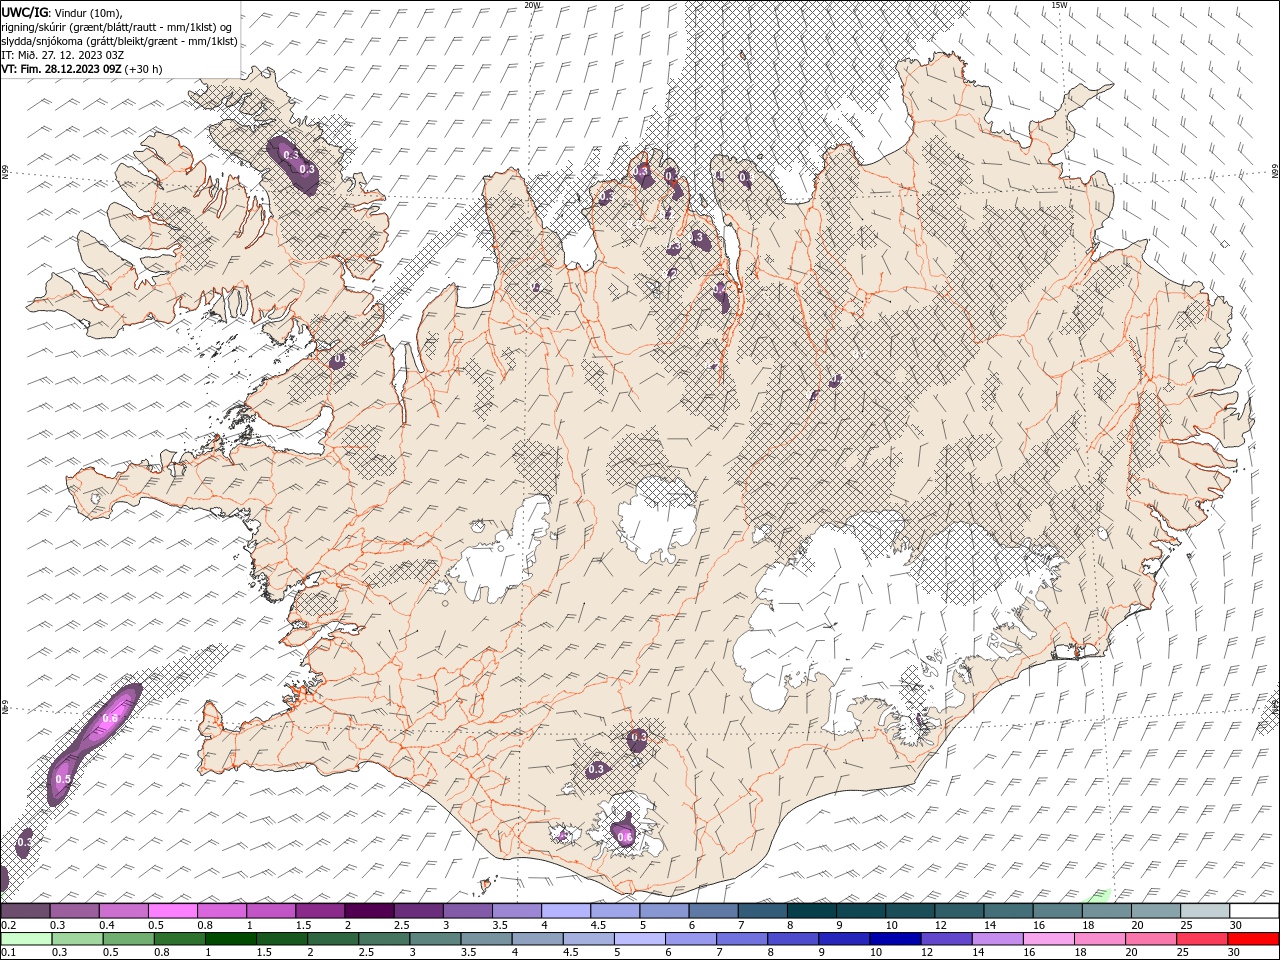Select the 'VT: Fim. 28.12.2023 09Z' valid time
The image size is (1280, 960).
(x=61, y=69)
